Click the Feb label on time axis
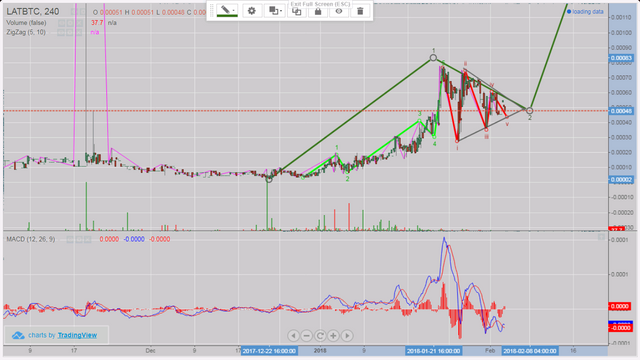640x360 pixels. click(490, 351)
